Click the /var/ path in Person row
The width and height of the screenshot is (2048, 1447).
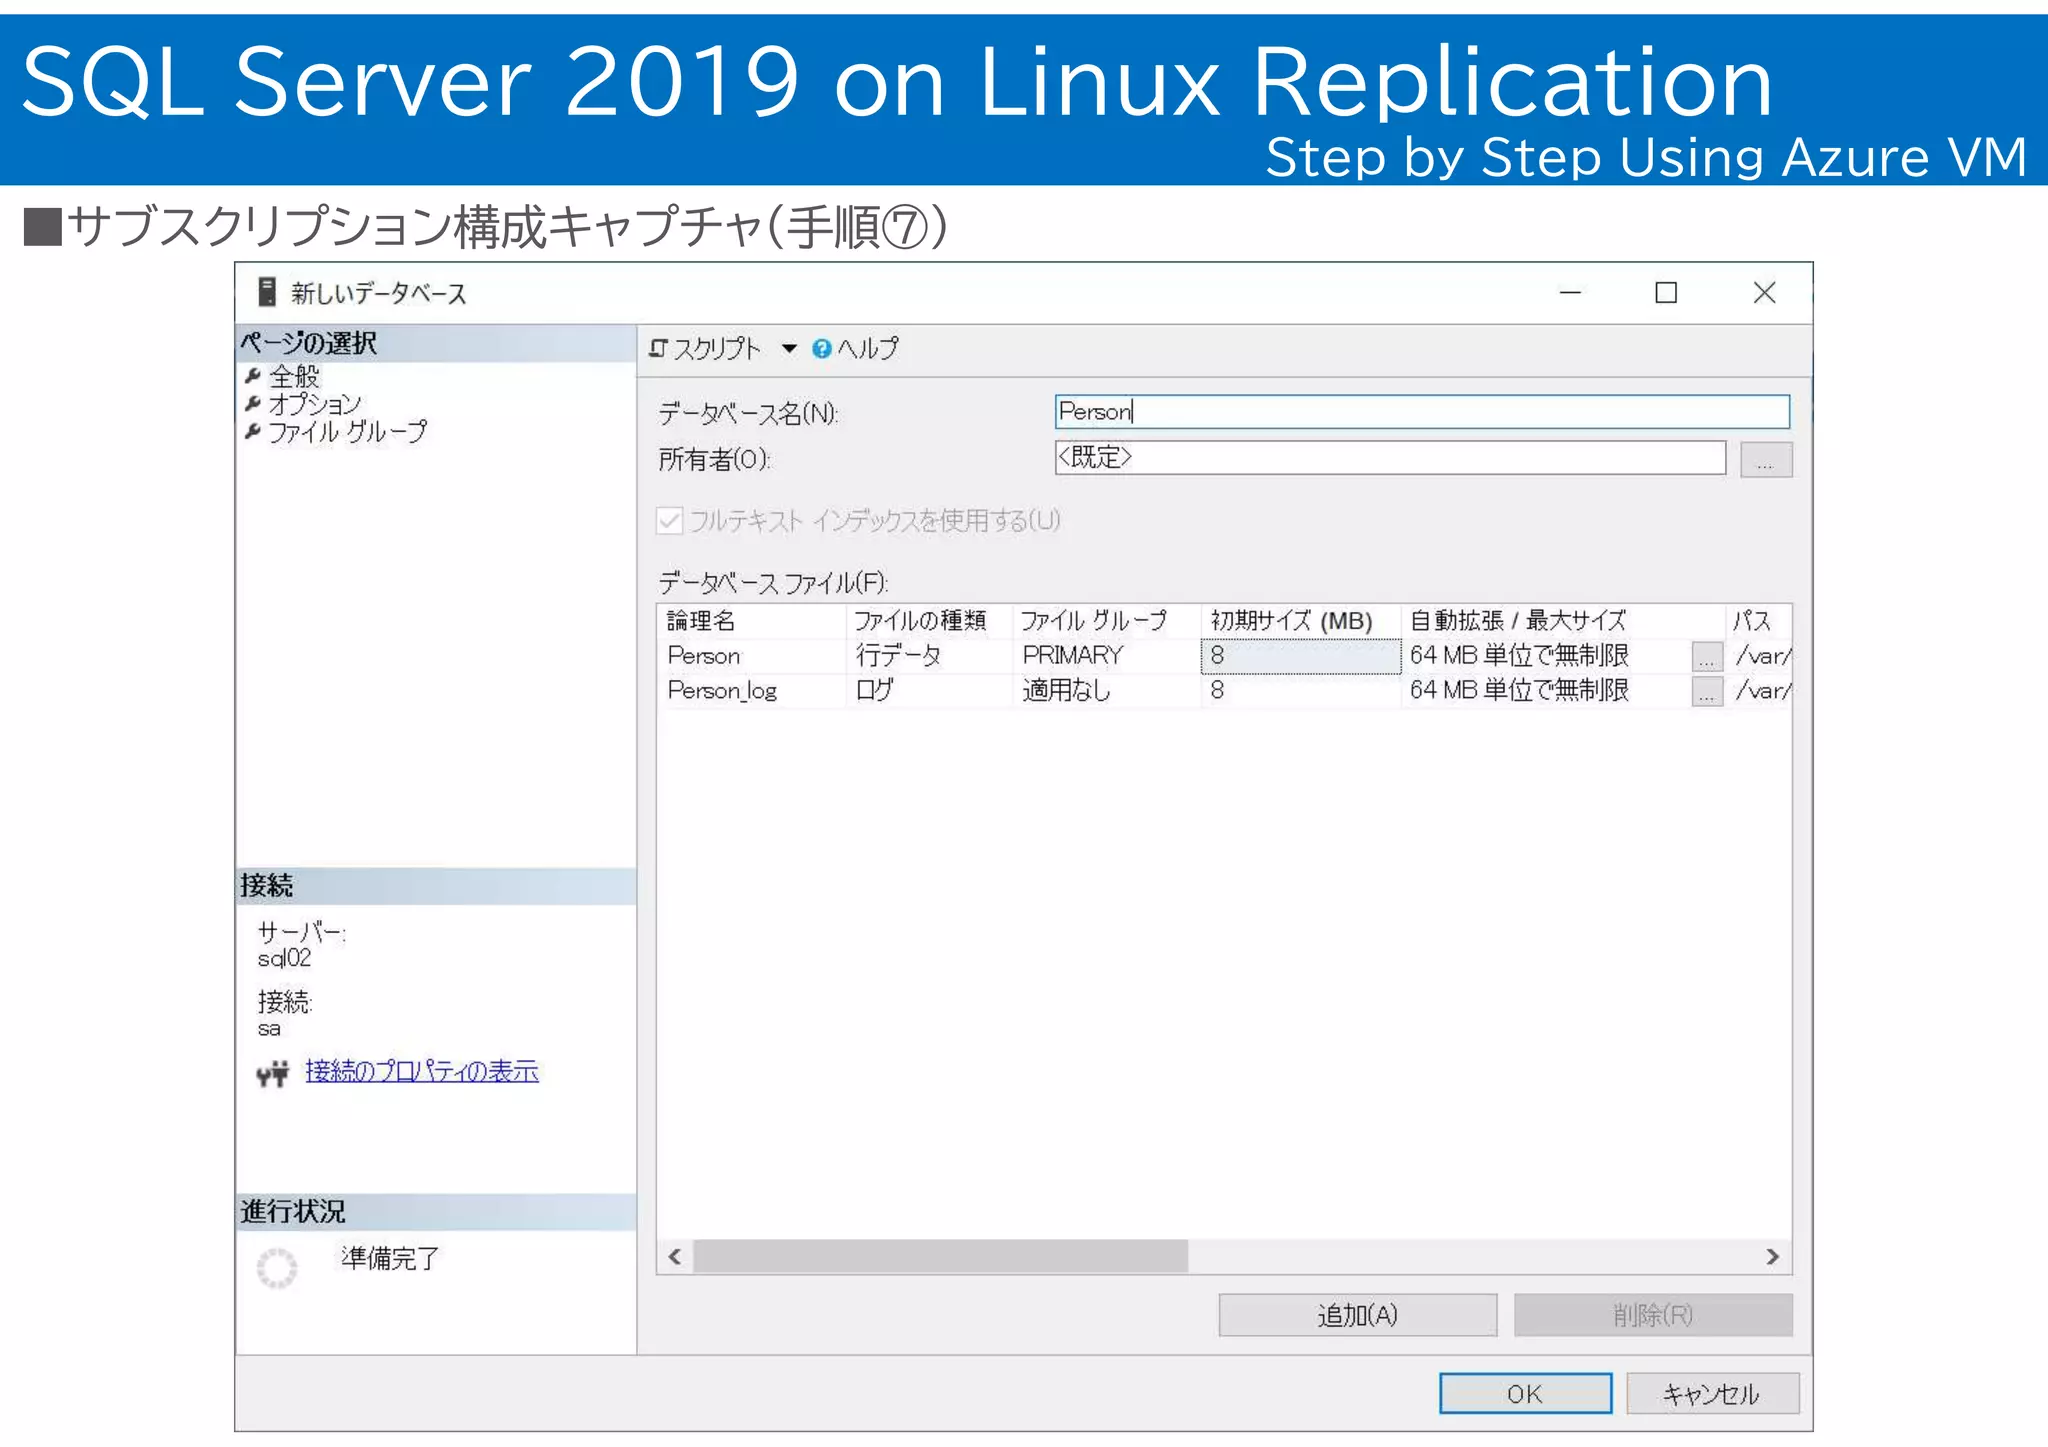pos(1763,657)
